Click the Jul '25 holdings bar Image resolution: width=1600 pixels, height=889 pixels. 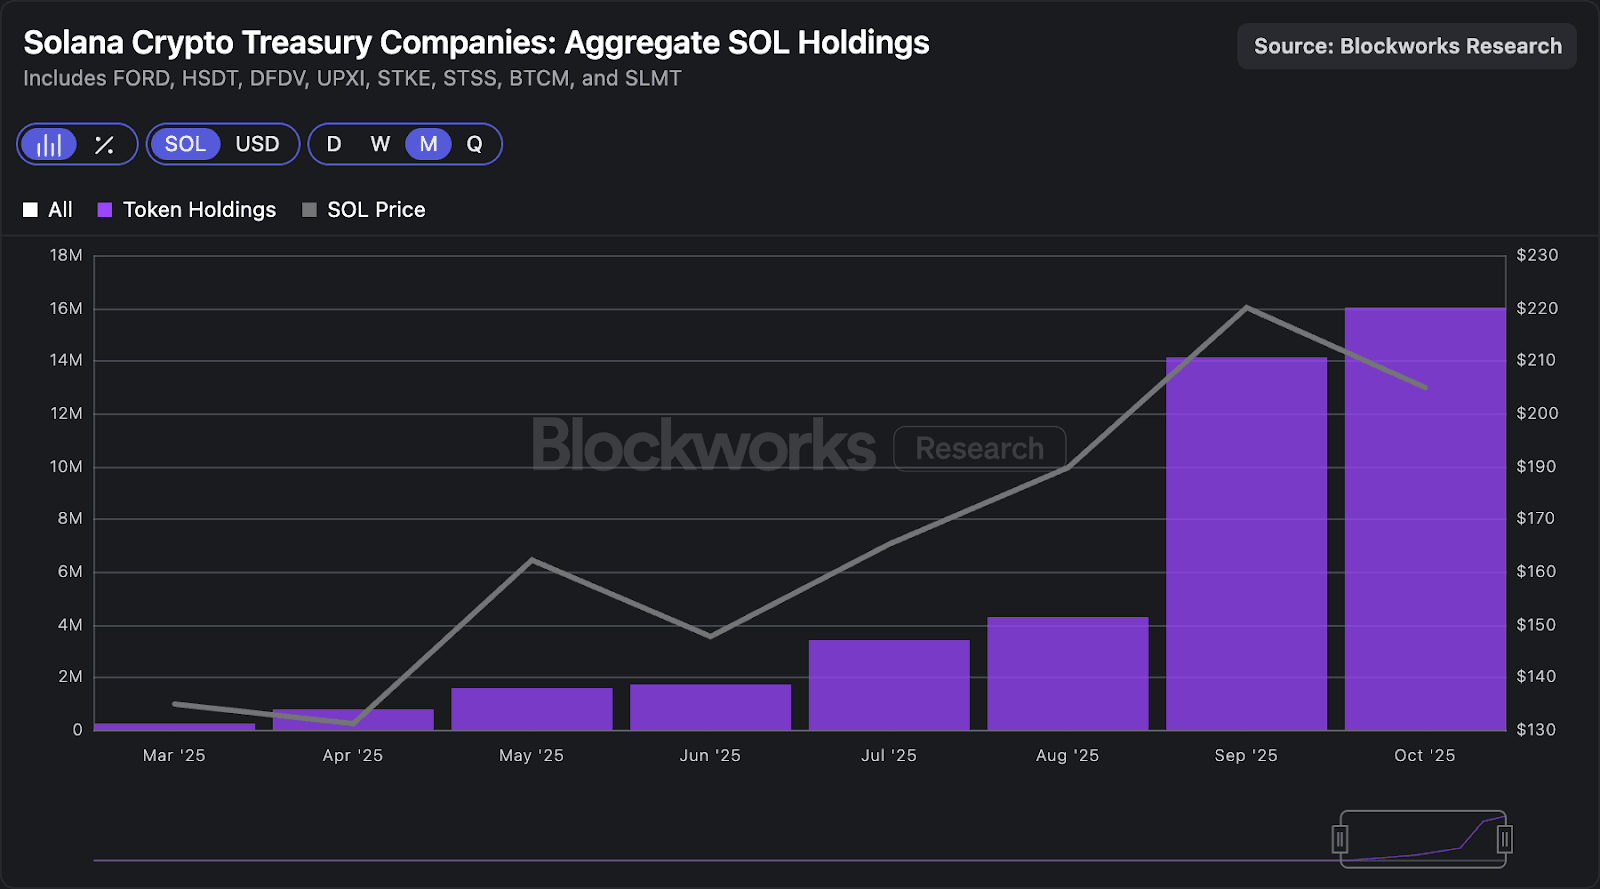click(889, 685)
